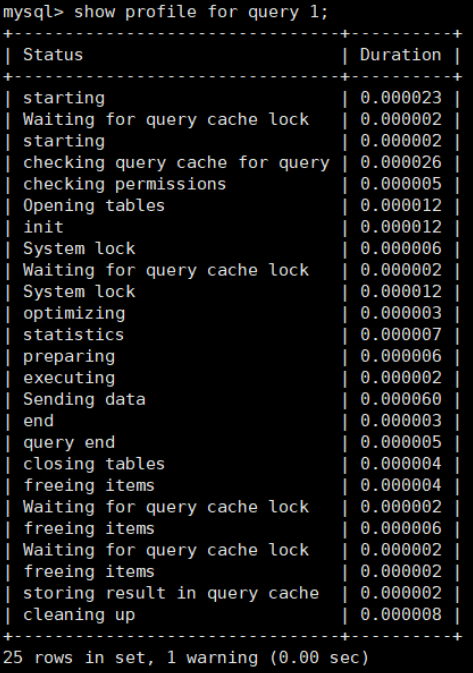
Task: Click the cleaning up status row
Action: 232,615
